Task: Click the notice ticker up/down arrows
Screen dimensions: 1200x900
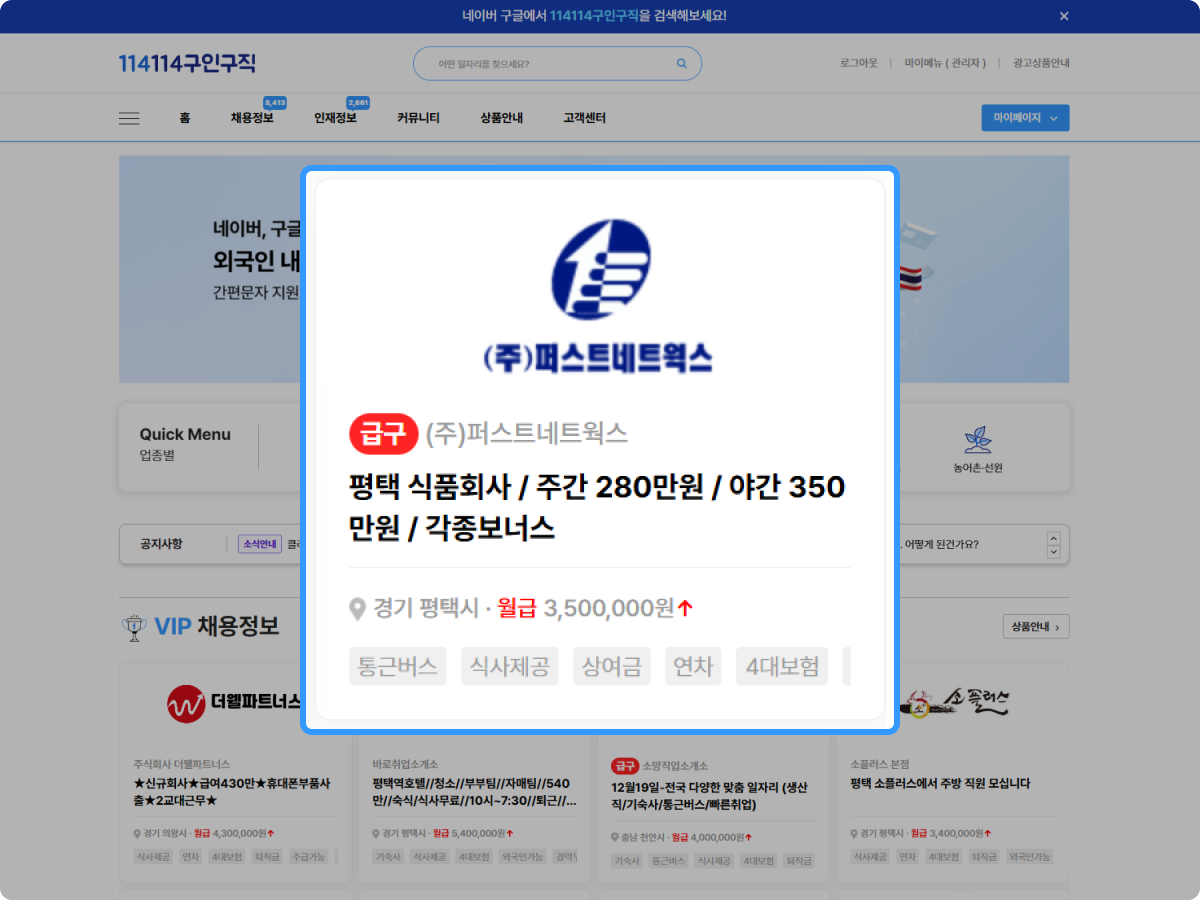Action: [x=1053, y=545]
